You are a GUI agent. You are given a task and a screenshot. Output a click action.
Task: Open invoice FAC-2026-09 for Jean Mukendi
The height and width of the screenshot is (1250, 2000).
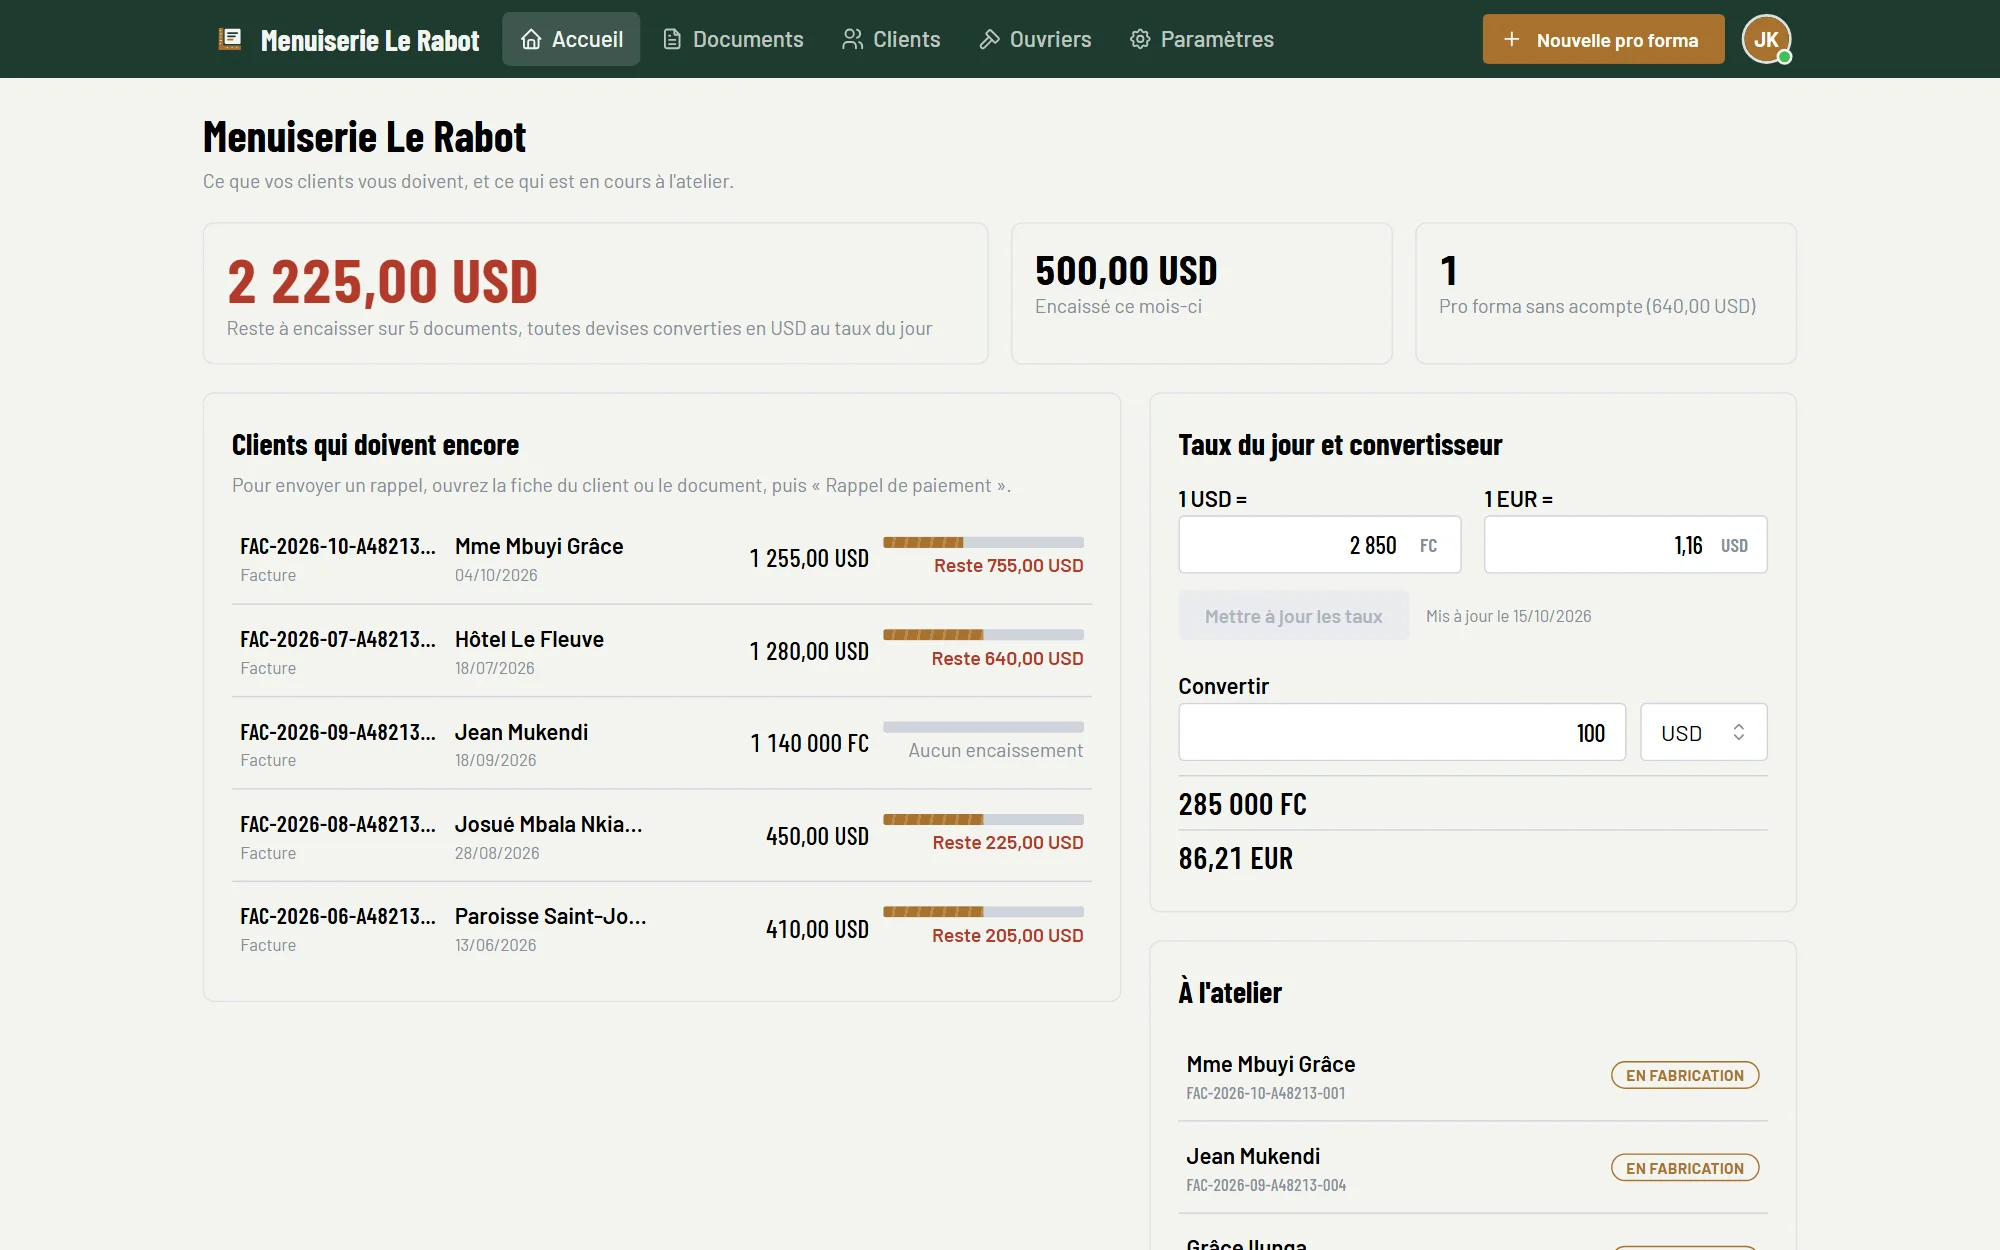click(x=662, y=743)
